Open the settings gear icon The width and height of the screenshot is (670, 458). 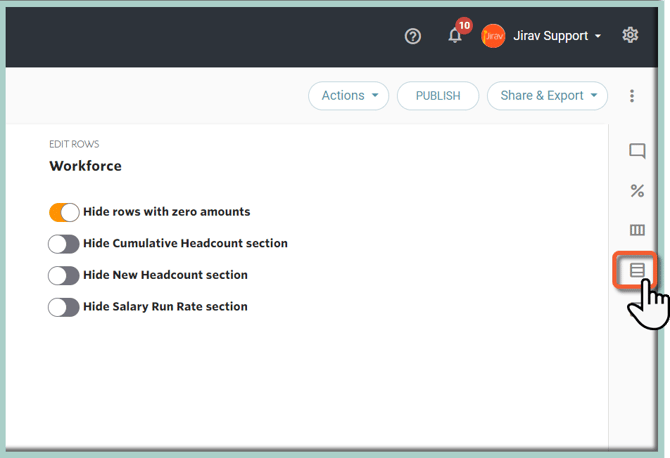(x=630, y=35)
